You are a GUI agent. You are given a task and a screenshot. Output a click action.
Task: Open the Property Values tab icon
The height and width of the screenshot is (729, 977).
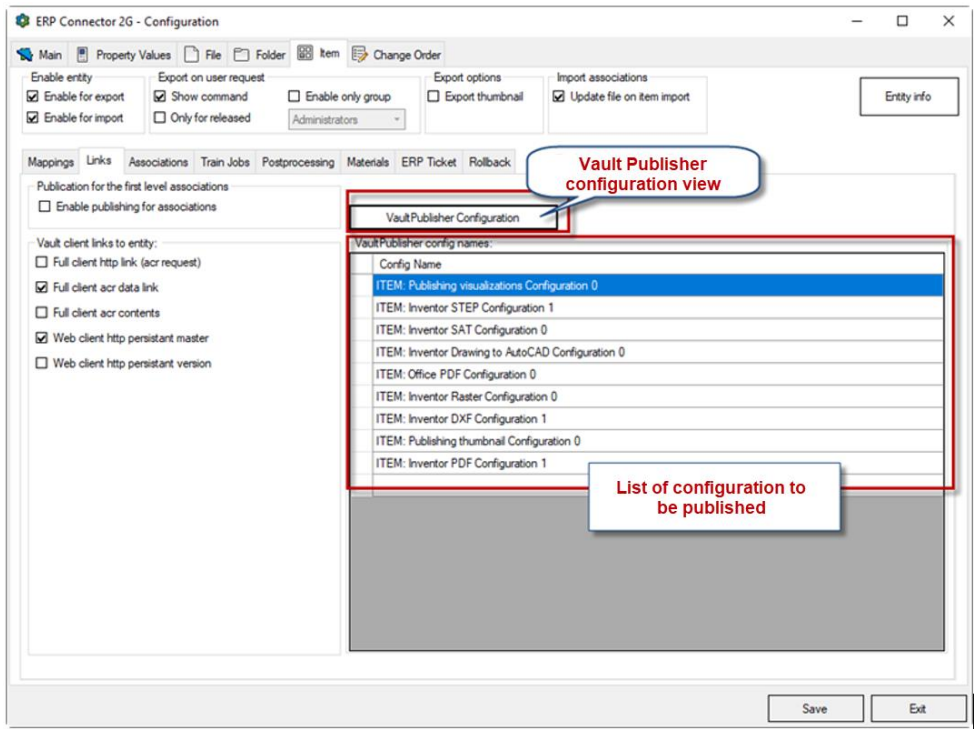pos(83,55)
